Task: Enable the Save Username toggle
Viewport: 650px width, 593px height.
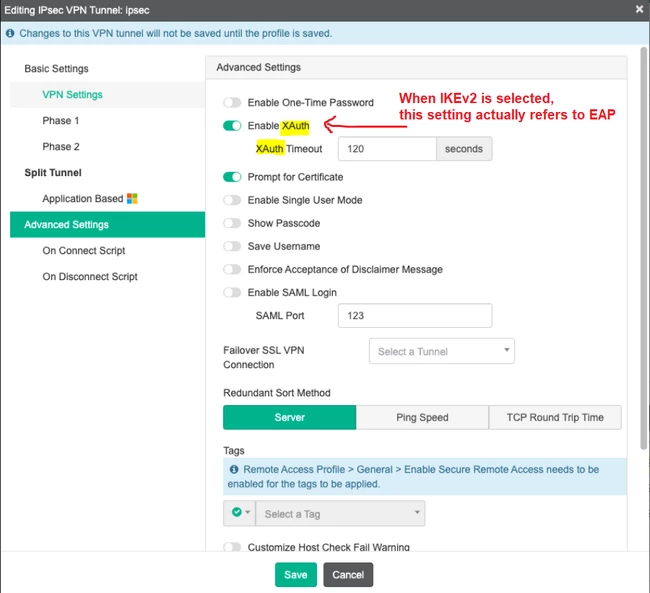Action: point(232,246)
